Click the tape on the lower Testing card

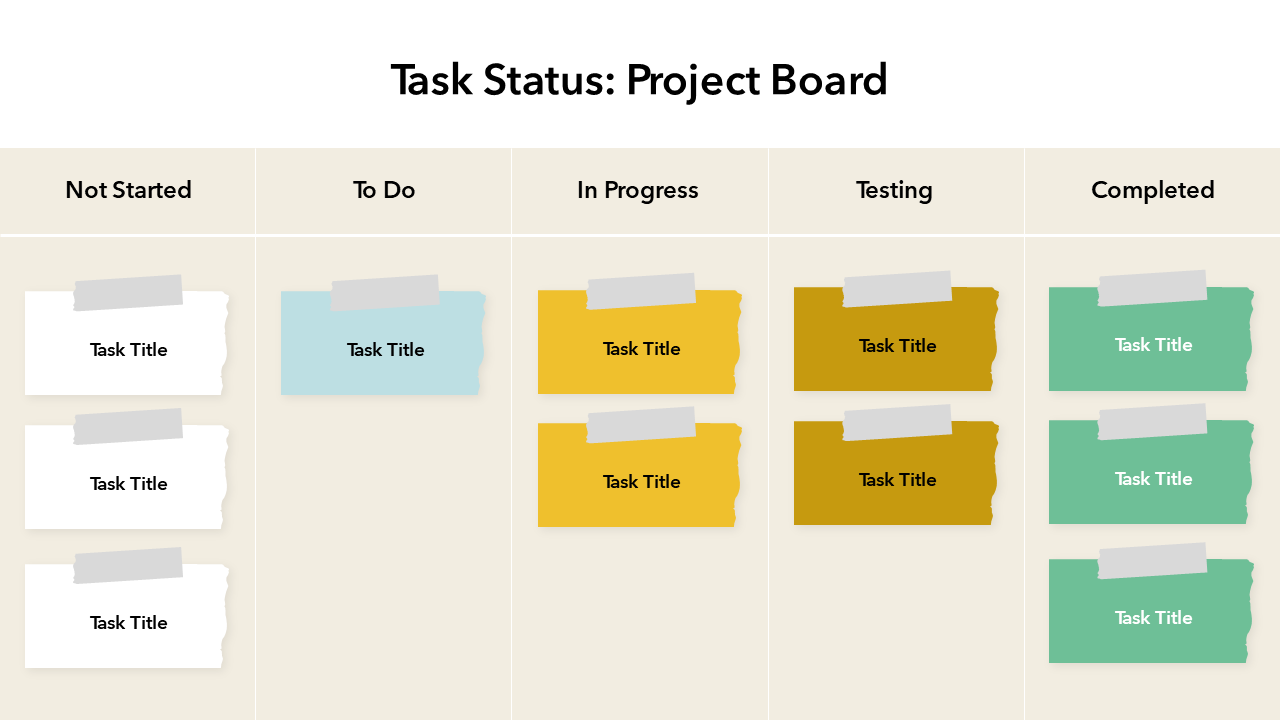(897, 423)
